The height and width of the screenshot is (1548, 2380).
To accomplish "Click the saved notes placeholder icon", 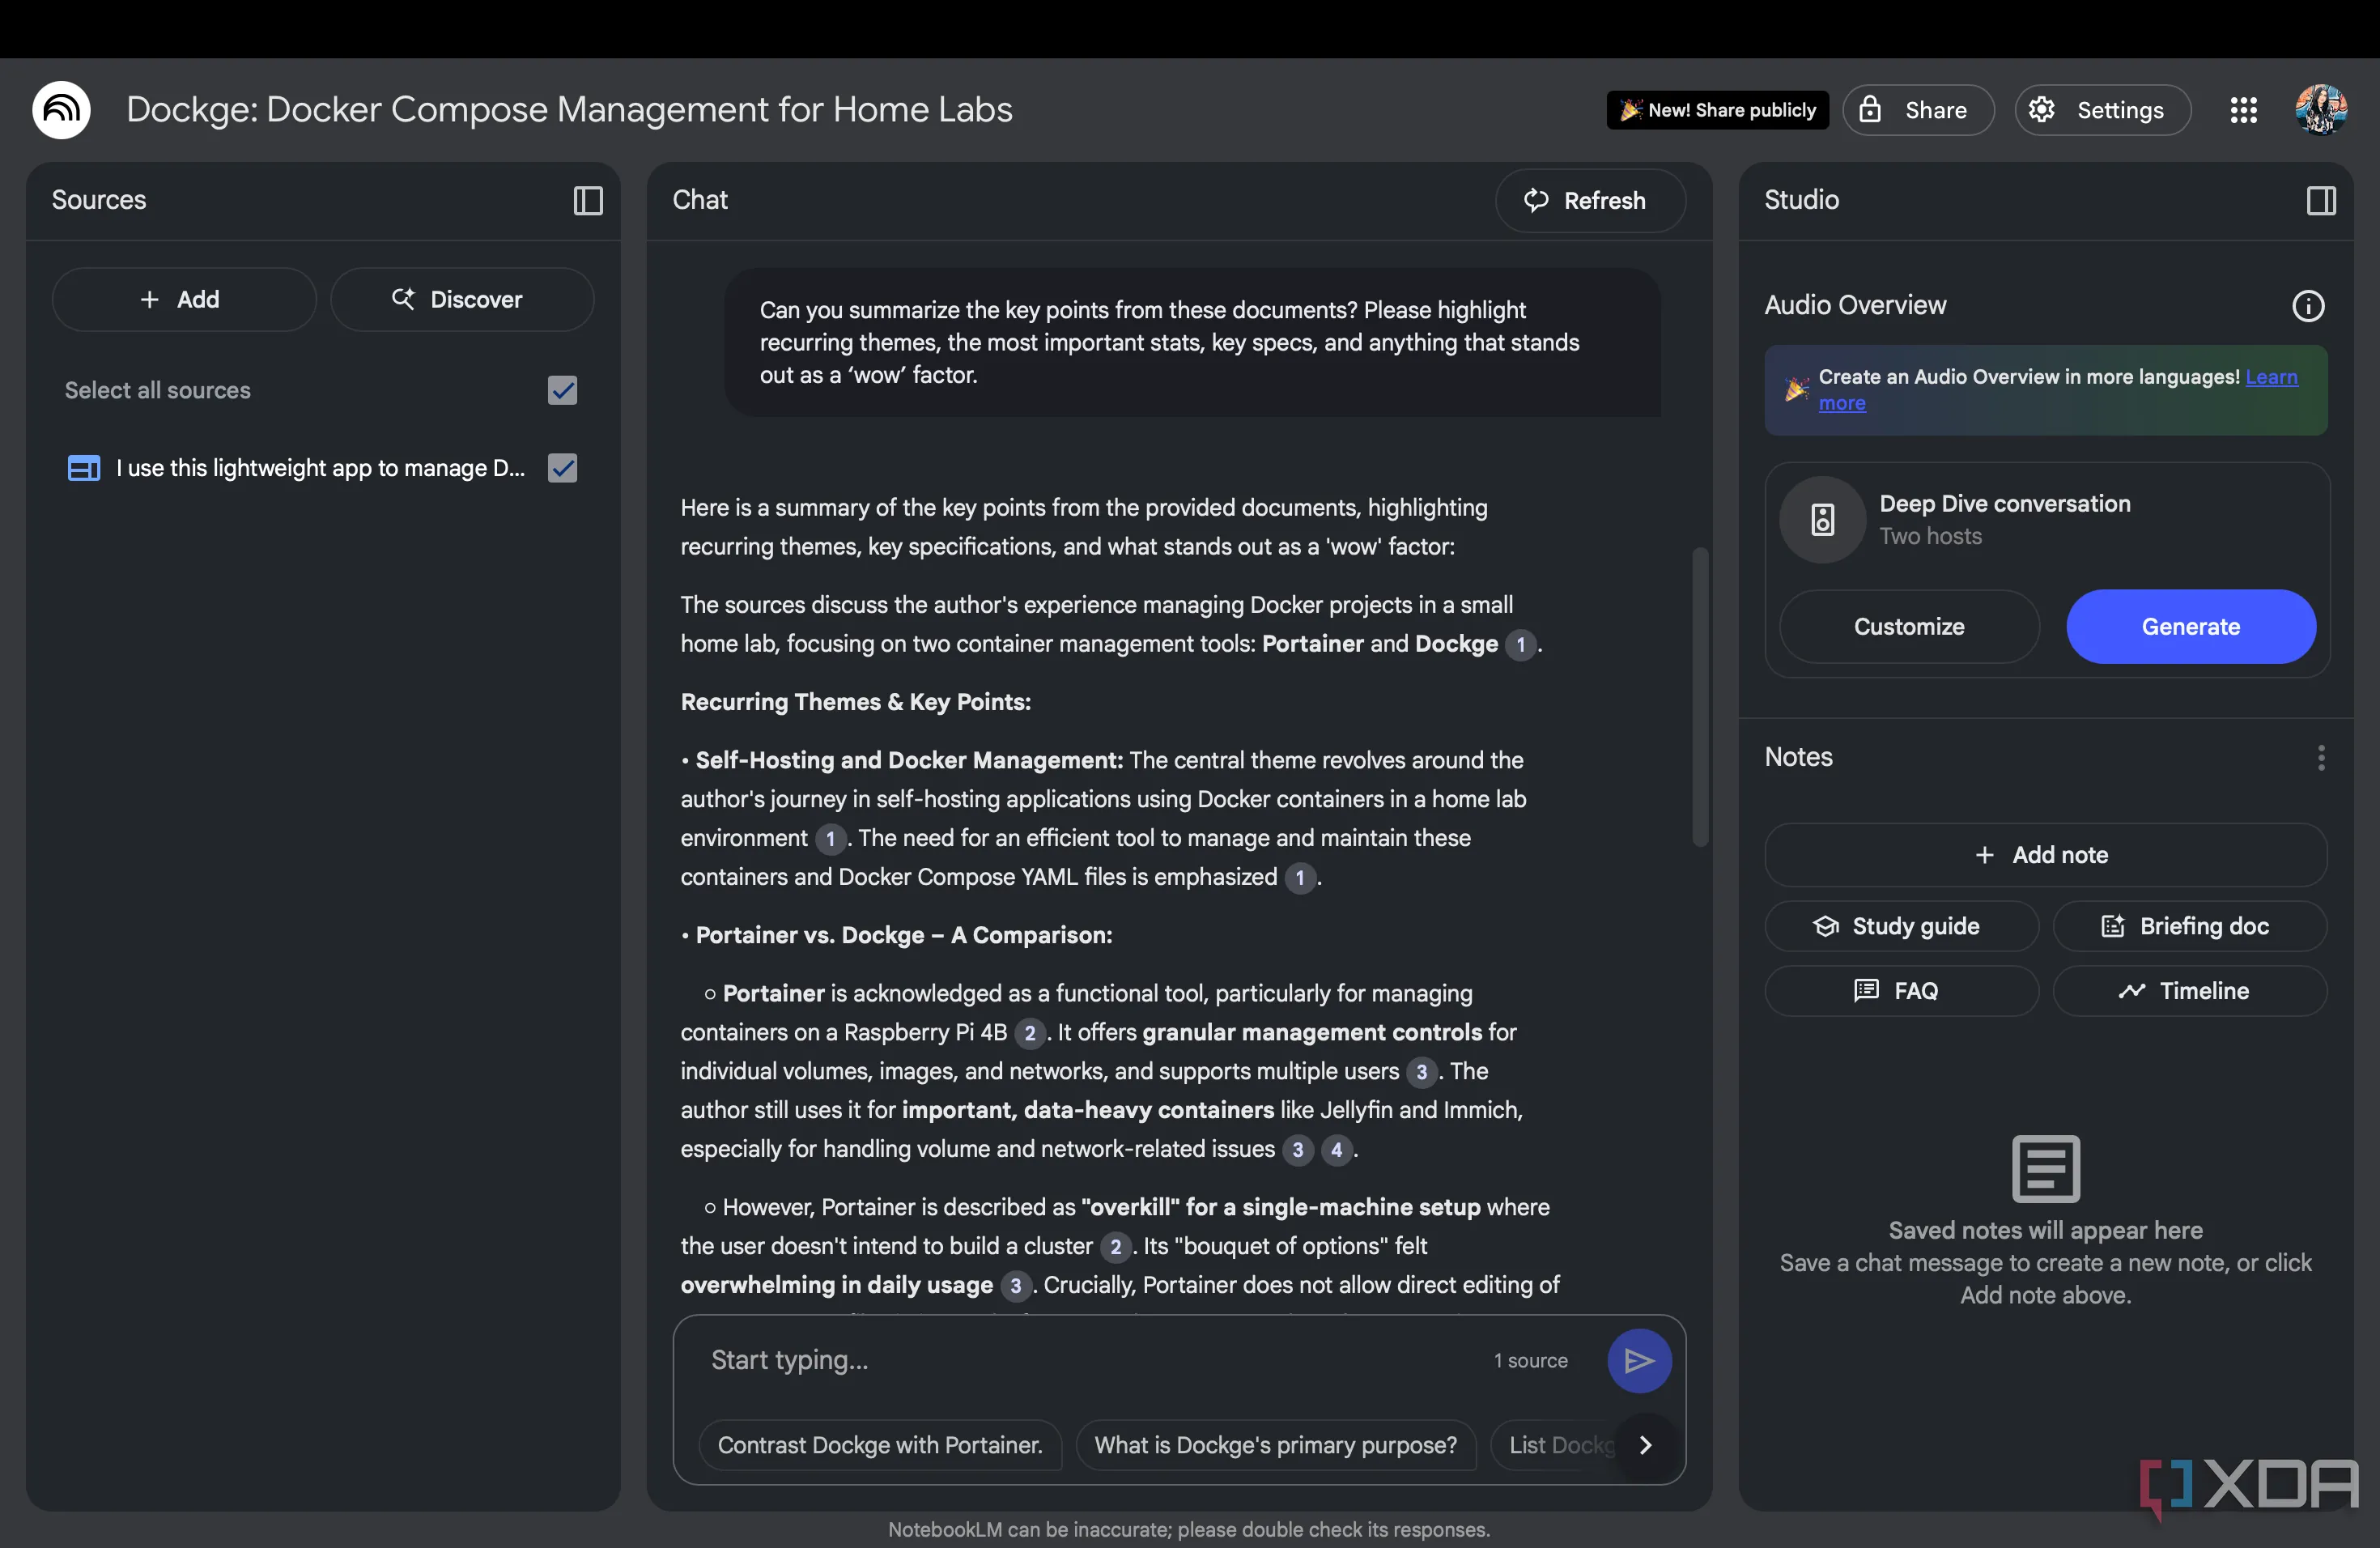I will 2046,1168.
